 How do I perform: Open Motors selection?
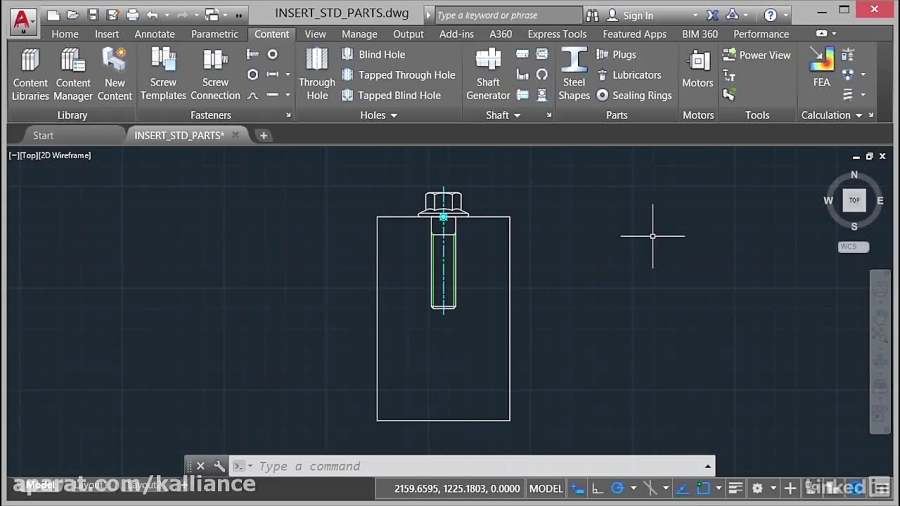pyautogui.click(x=697, y=69)
